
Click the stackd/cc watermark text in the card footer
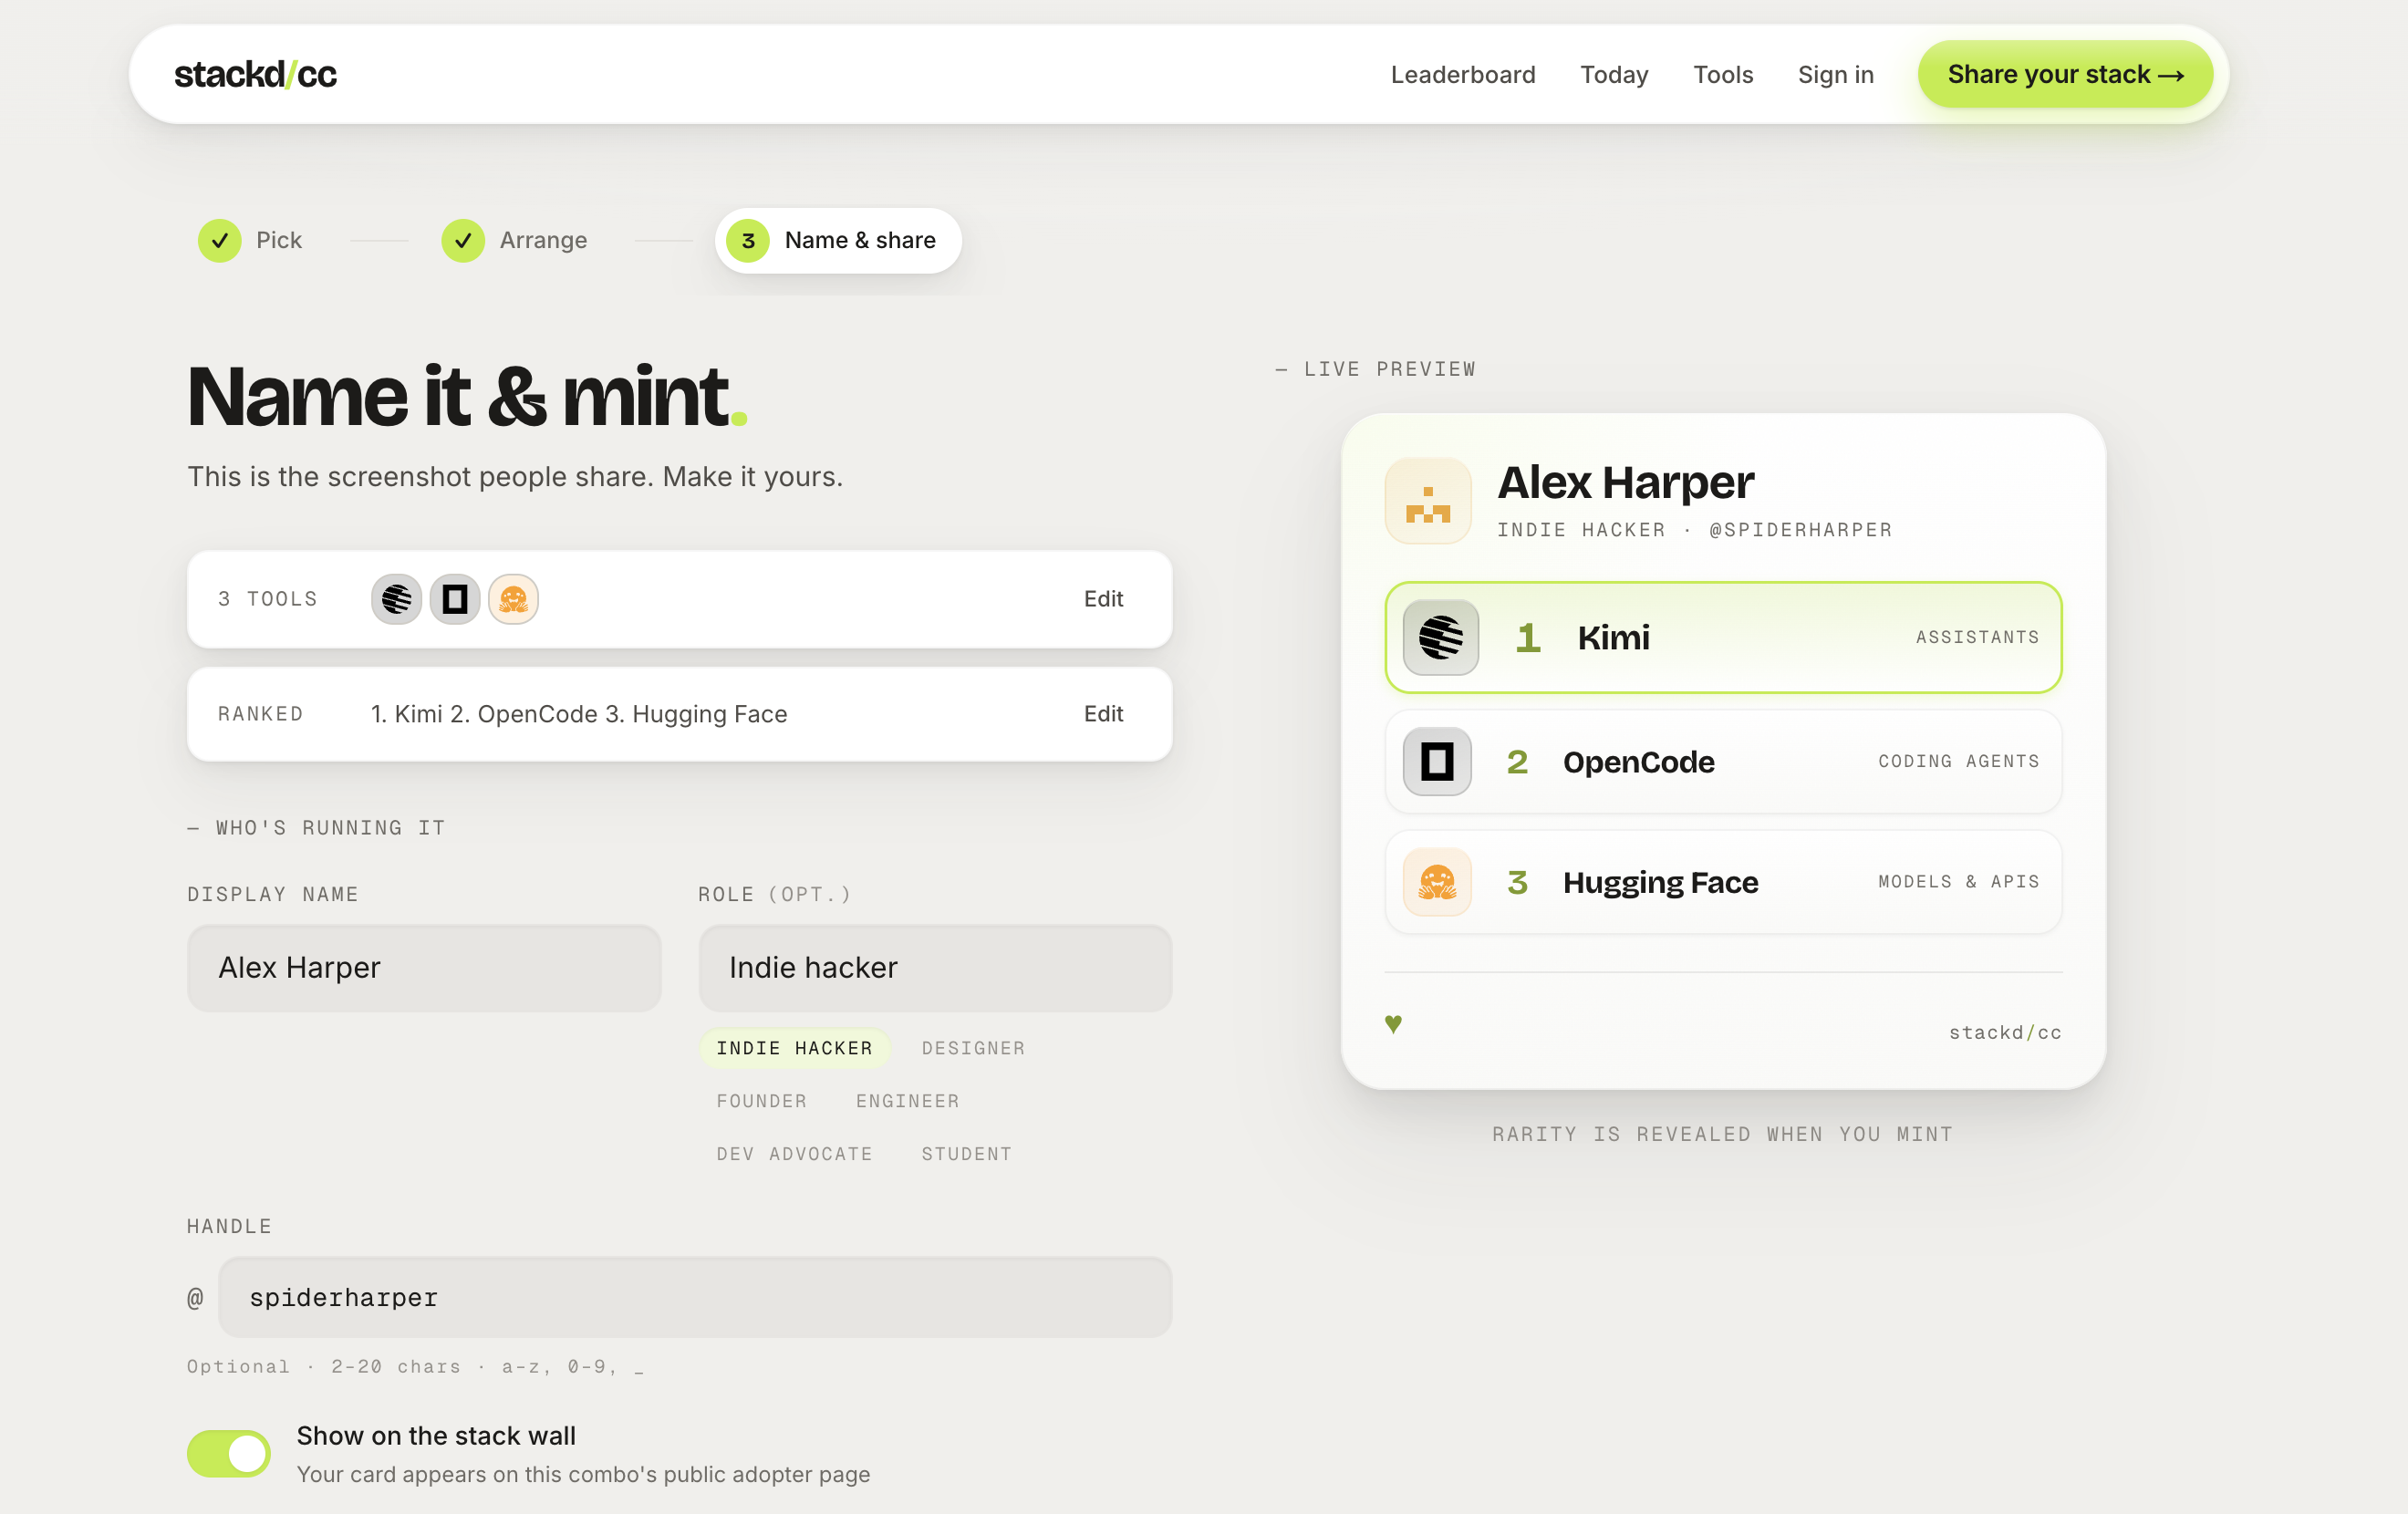pyautogui.click(x=2003, y=1032)
